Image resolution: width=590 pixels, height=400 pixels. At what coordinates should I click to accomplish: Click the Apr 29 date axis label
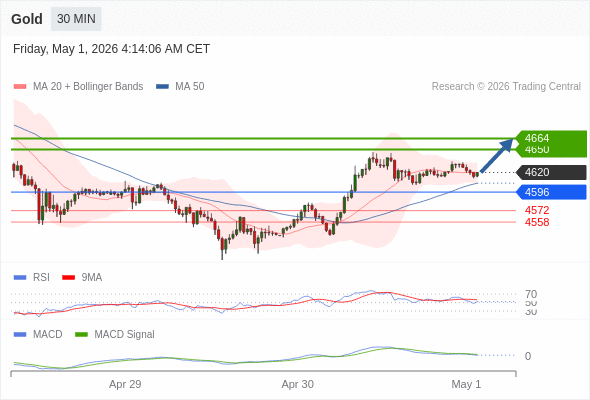tap(125, 384)
